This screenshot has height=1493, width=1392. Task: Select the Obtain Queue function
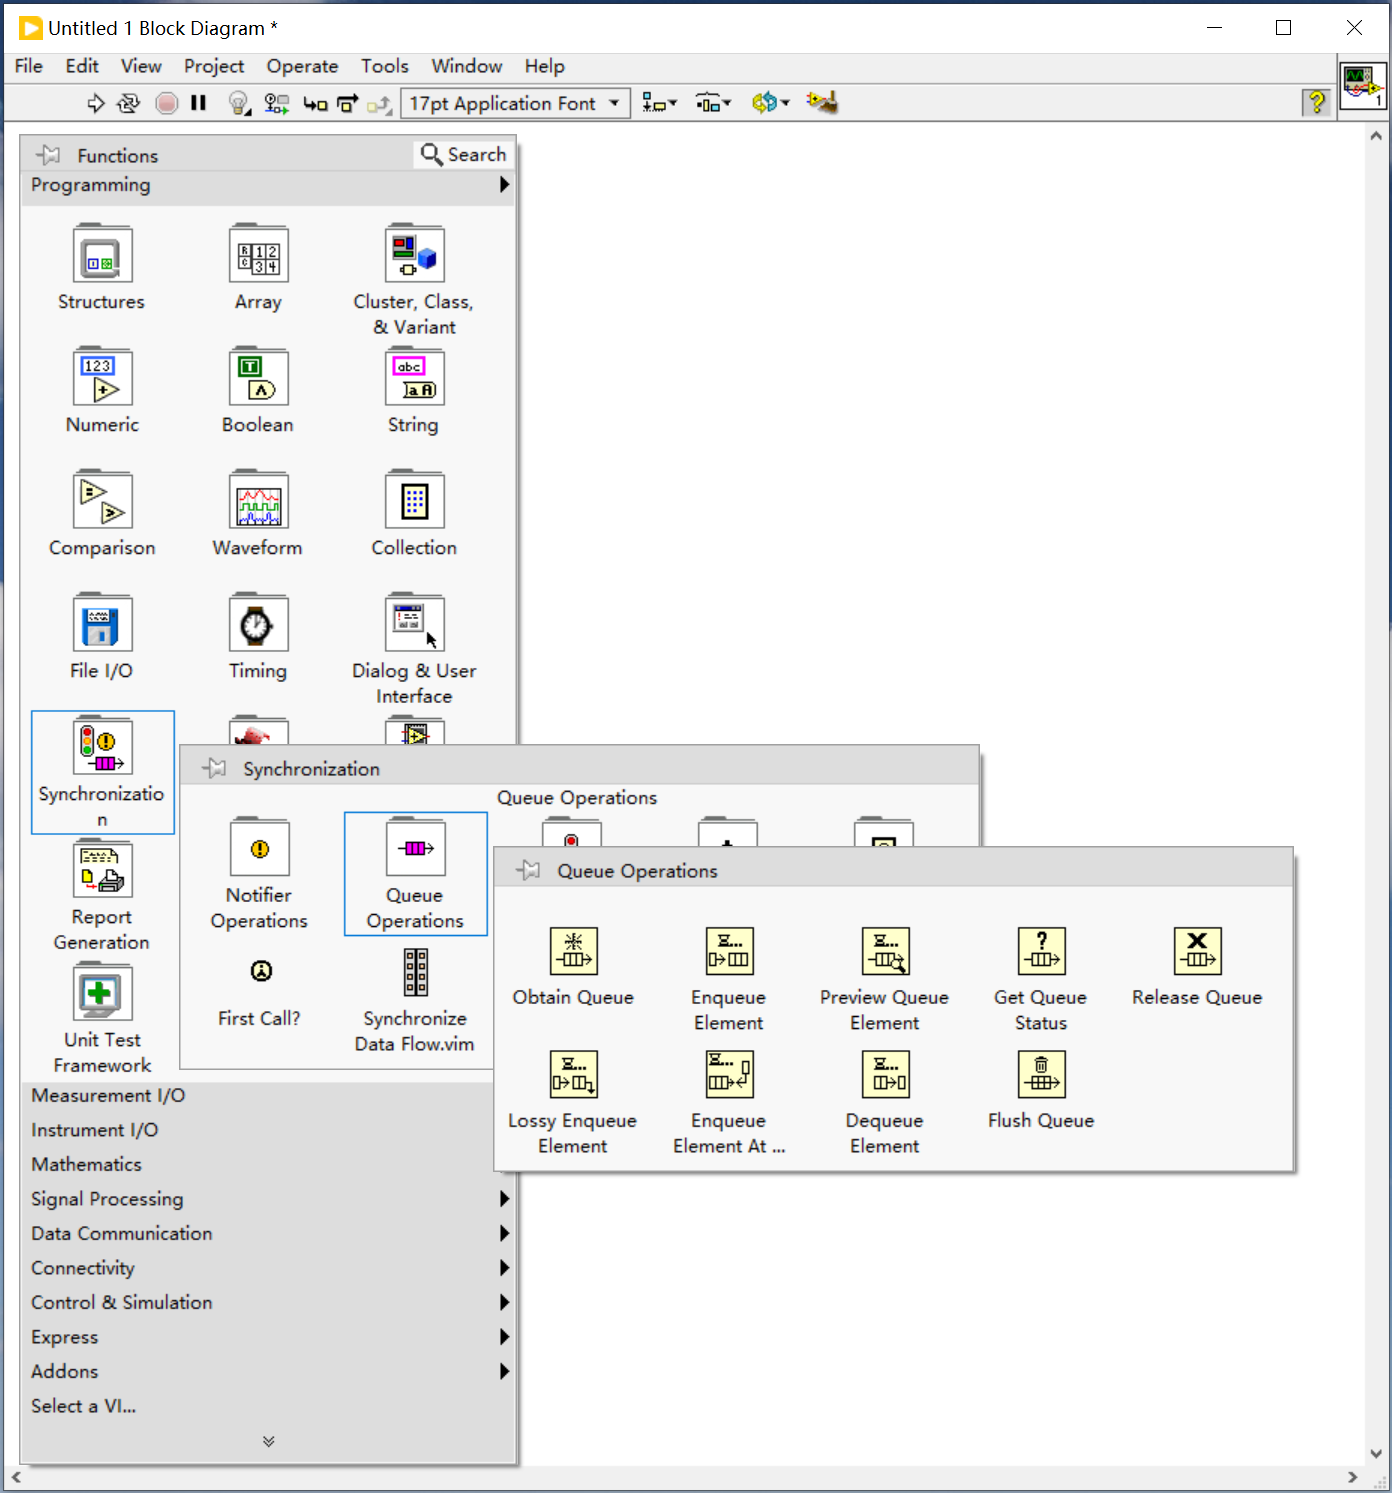[x=573, y=966]
